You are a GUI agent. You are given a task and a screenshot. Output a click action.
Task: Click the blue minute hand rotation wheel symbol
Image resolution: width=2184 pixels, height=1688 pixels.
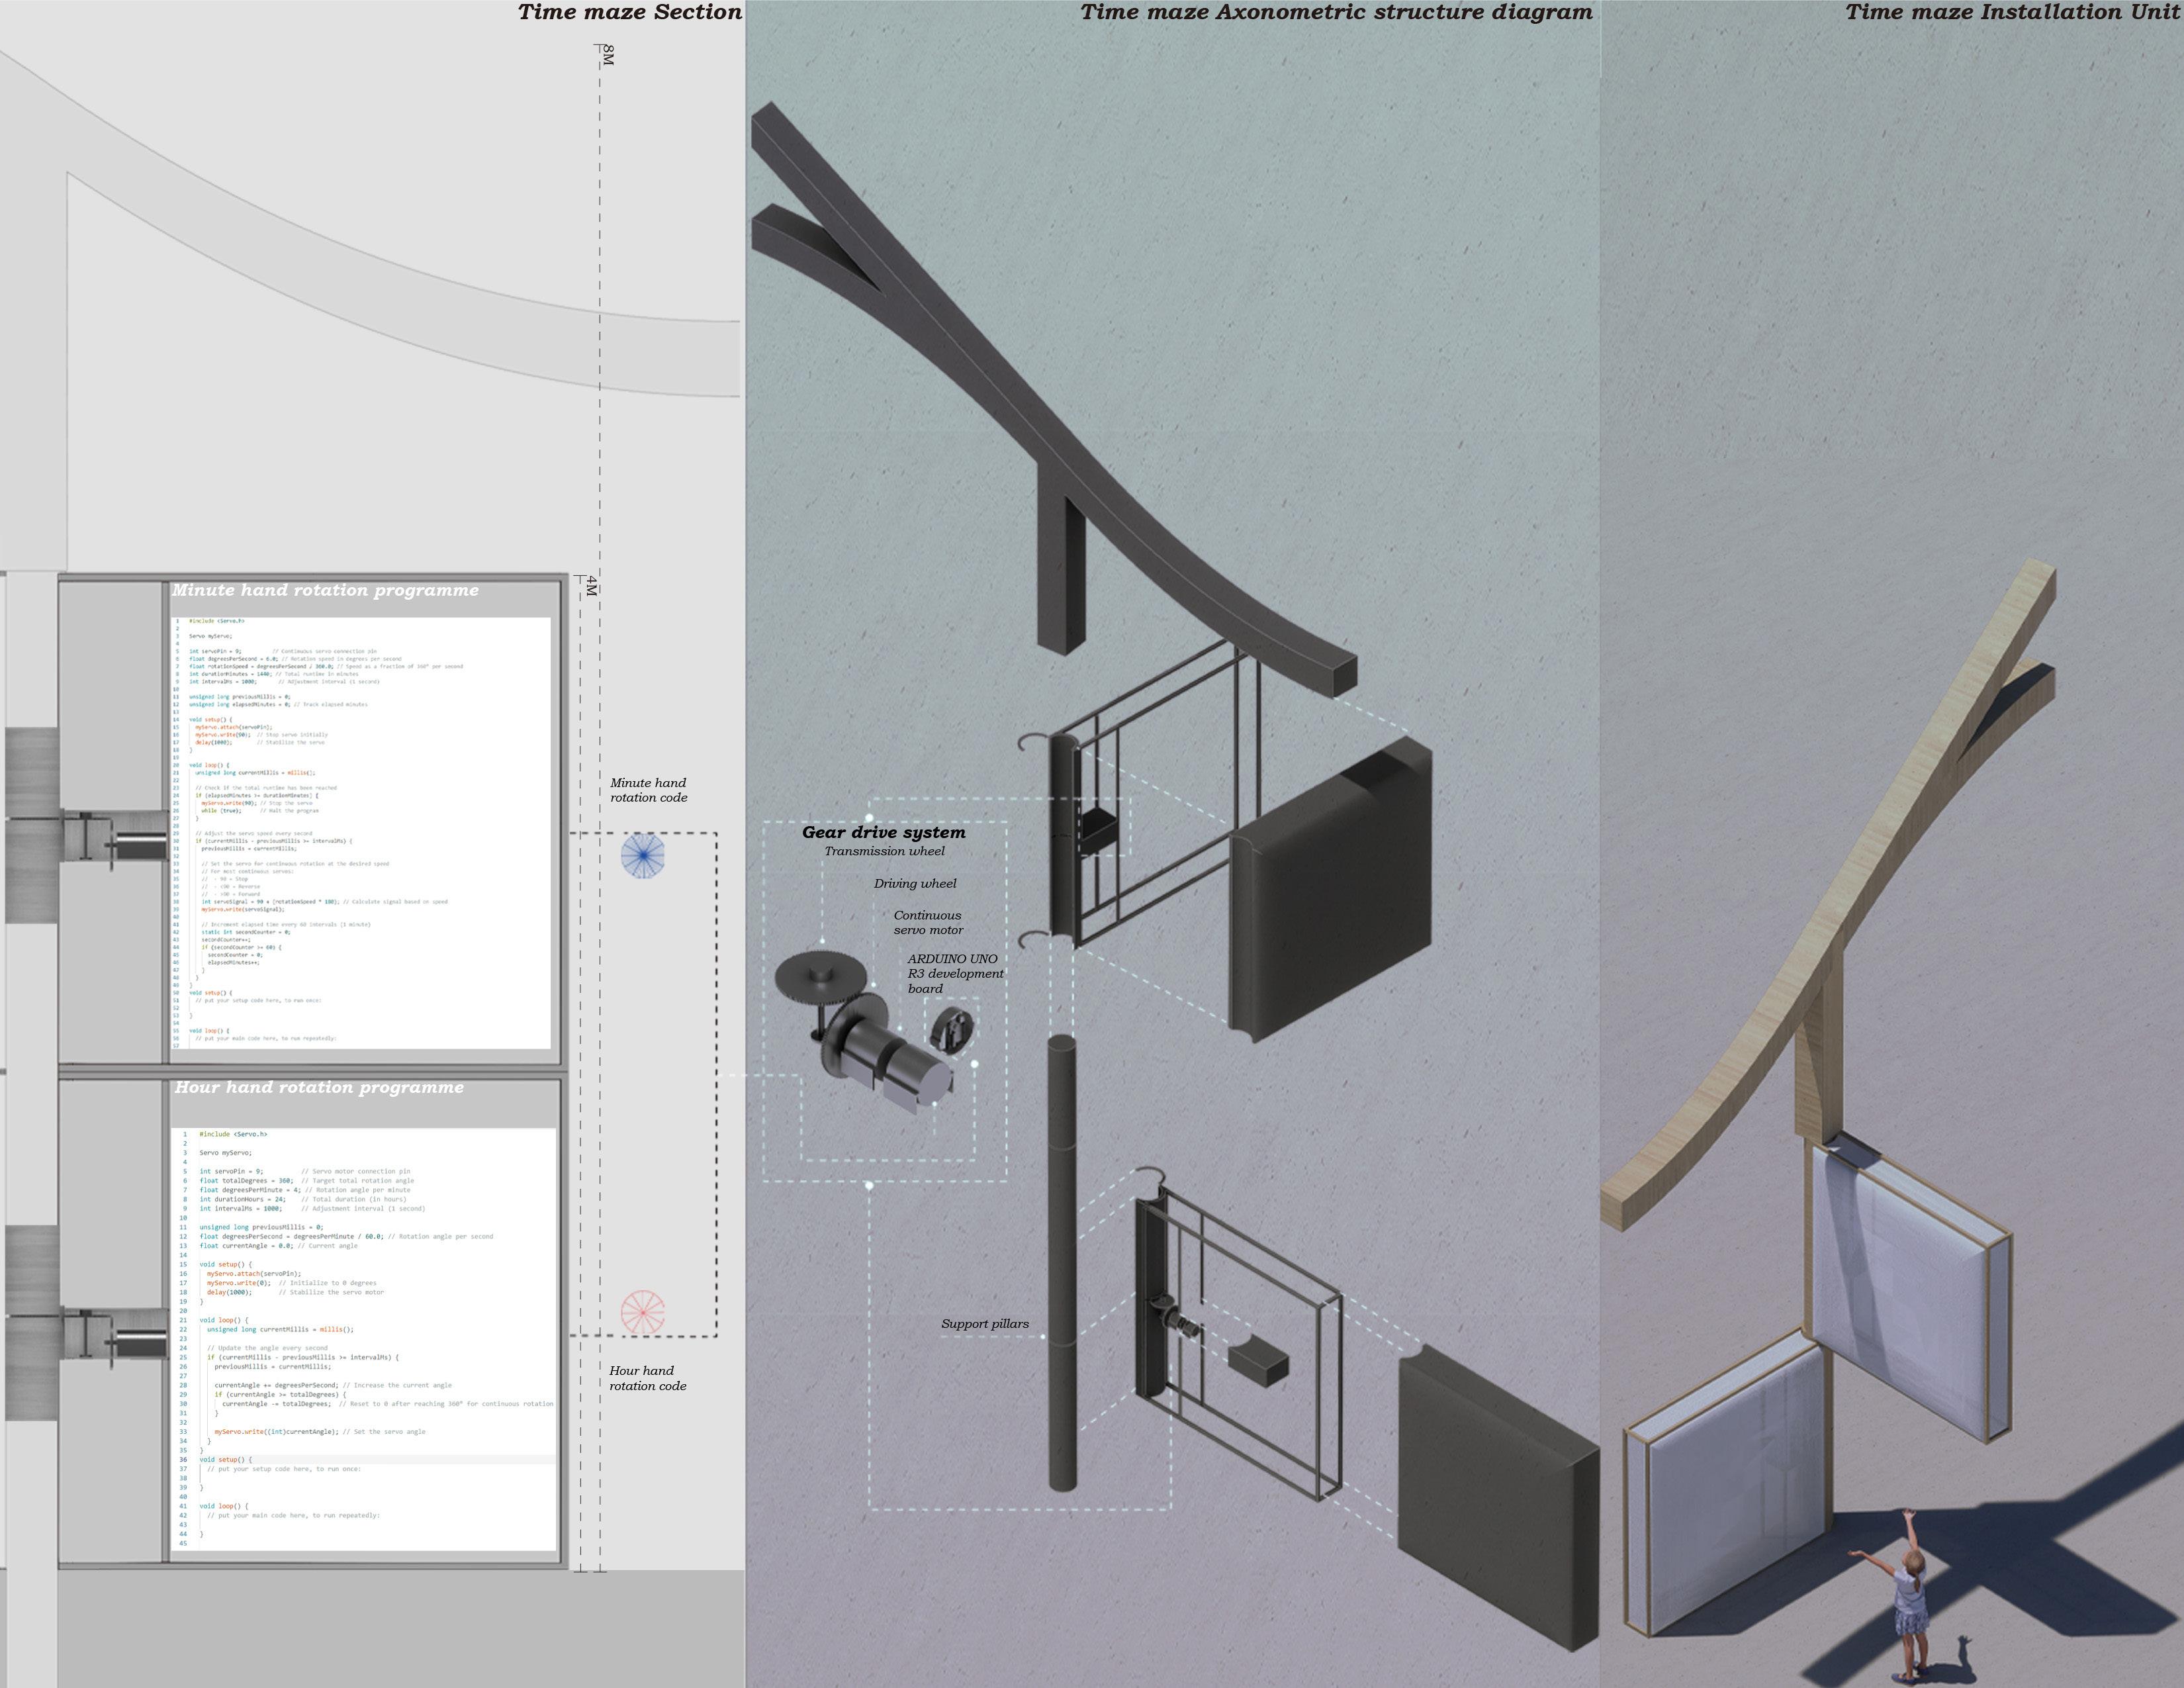pos(643,855)
